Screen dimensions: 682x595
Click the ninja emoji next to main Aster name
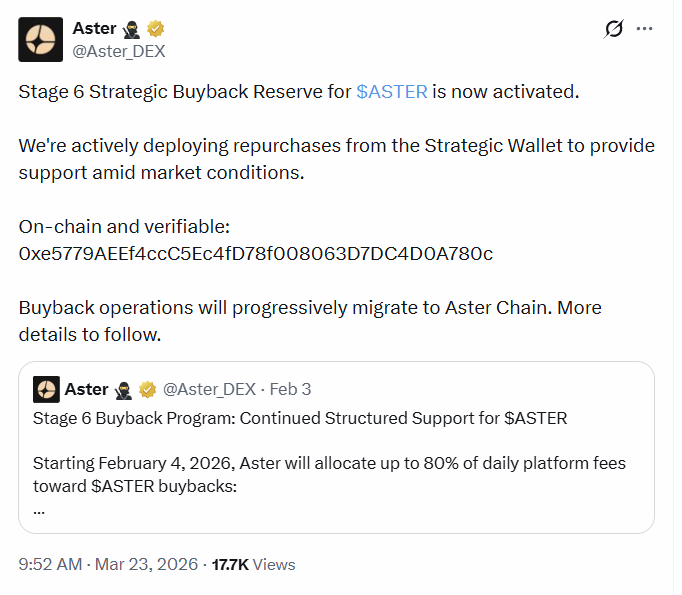134,28
